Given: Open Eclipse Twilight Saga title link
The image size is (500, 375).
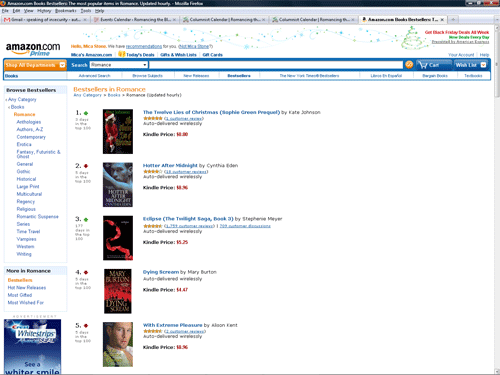Looking at the screenshot, I should pos(188,219).
